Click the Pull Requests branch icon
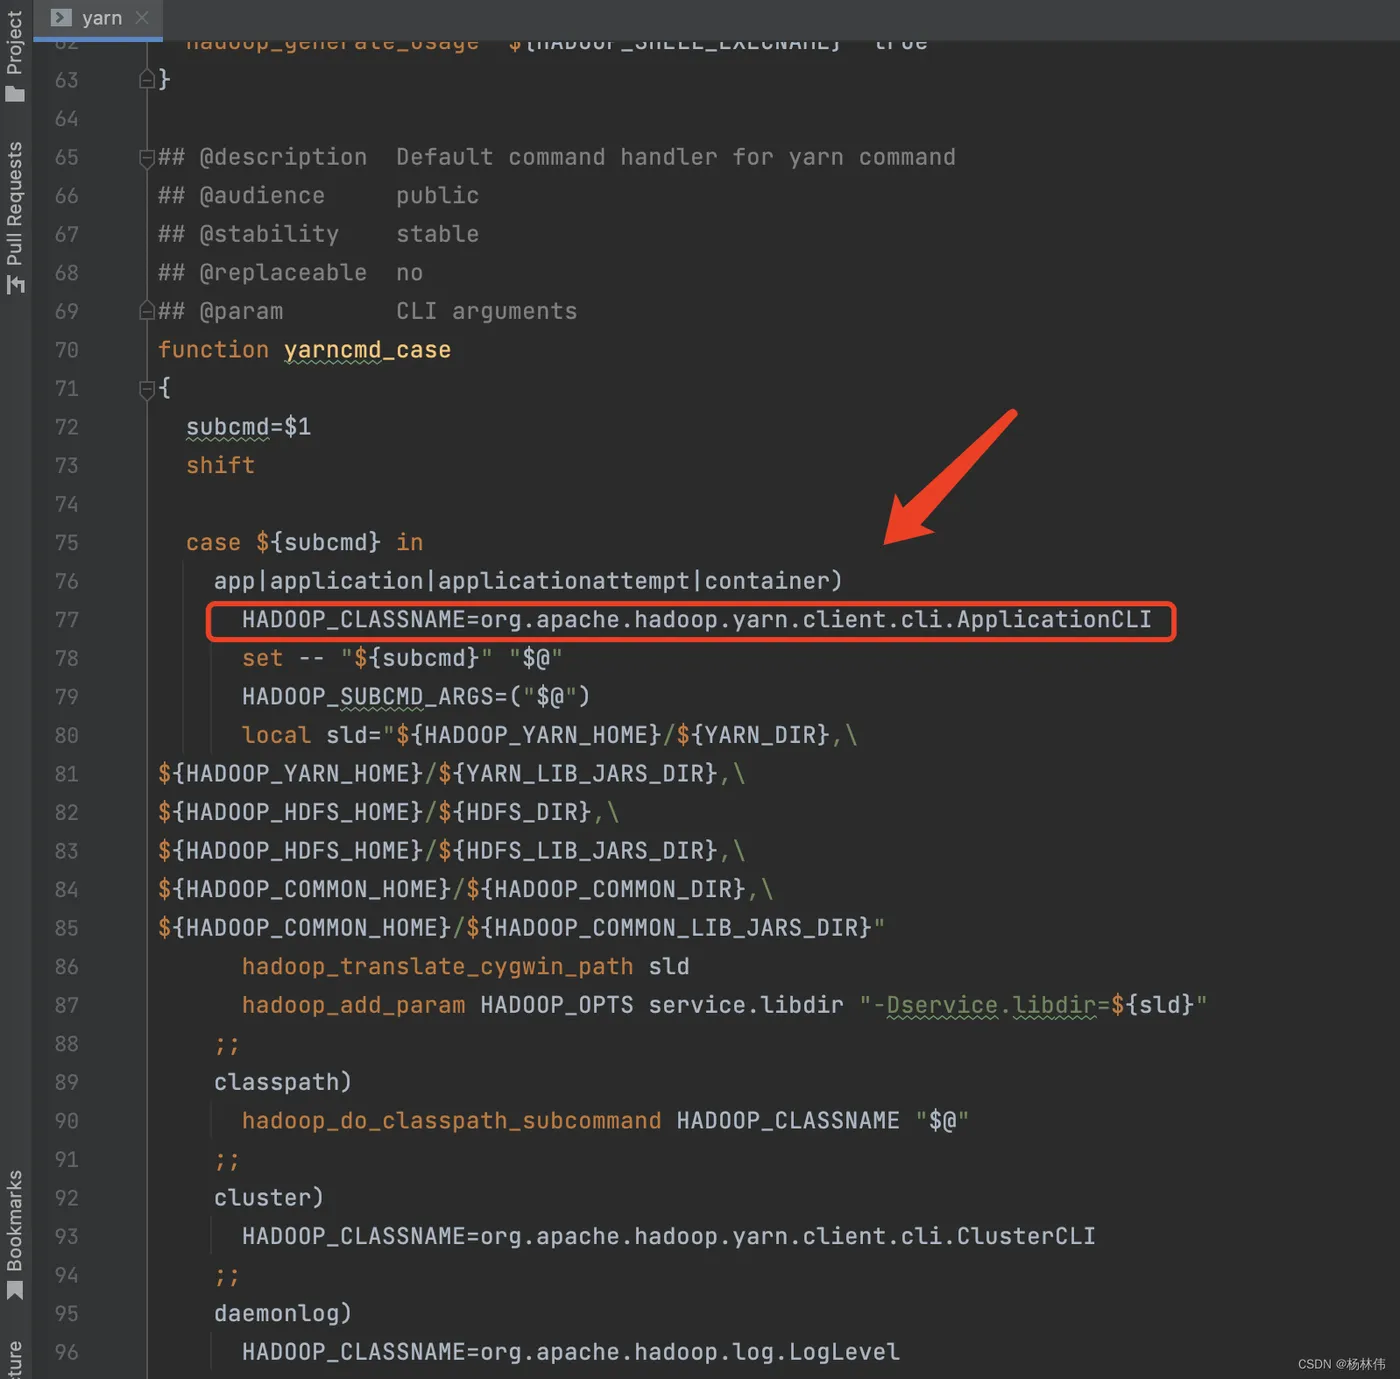 pos(14,285)
